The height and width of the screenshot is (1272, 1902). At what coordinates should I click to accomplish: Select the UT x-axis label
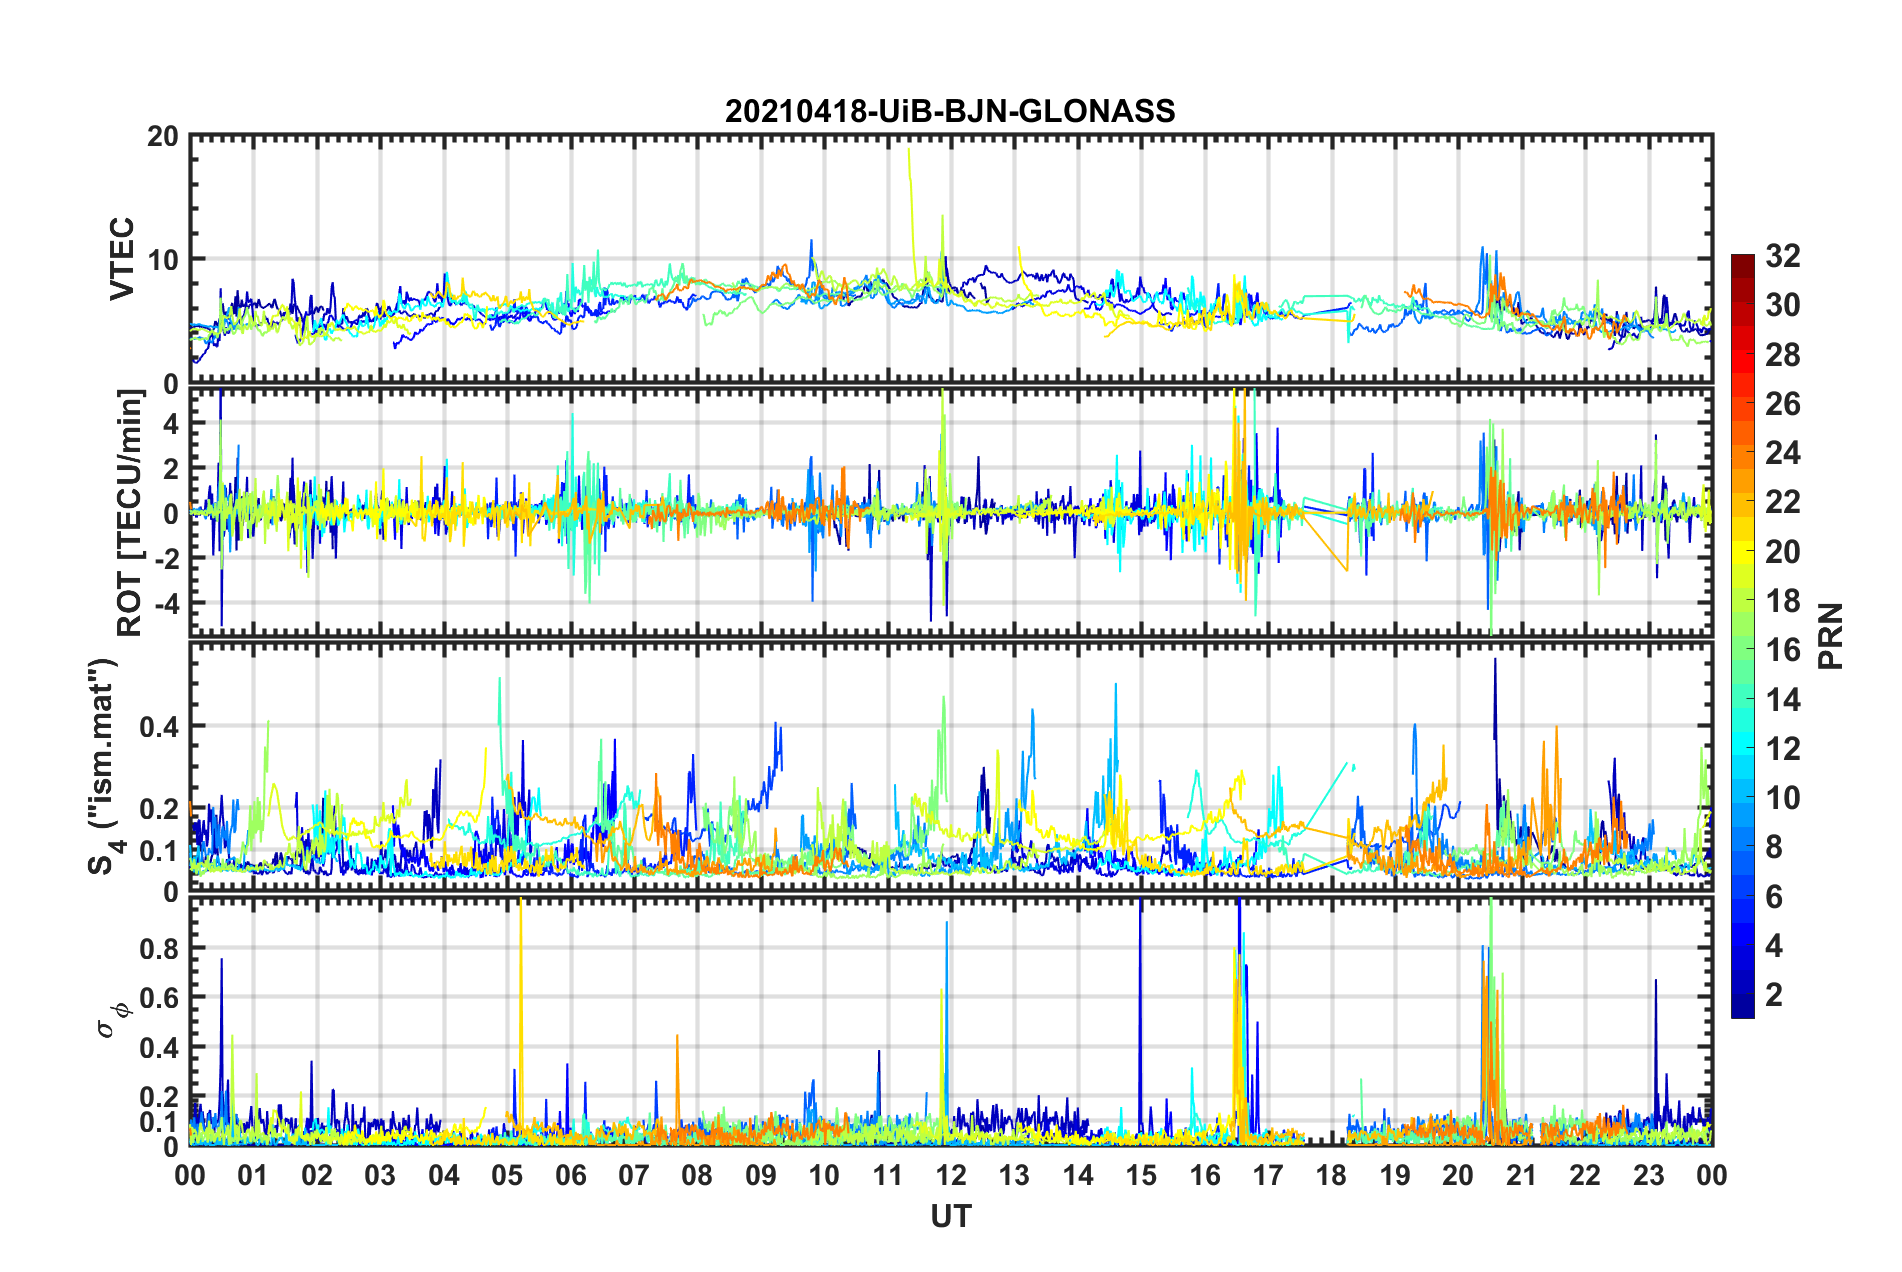(x=950, y=1216)
